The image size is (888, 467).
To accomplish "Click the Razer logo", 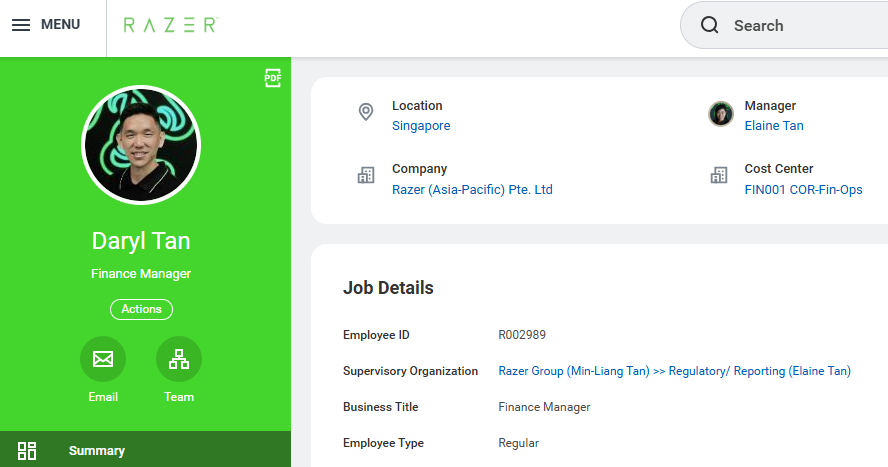I will 171,25.
